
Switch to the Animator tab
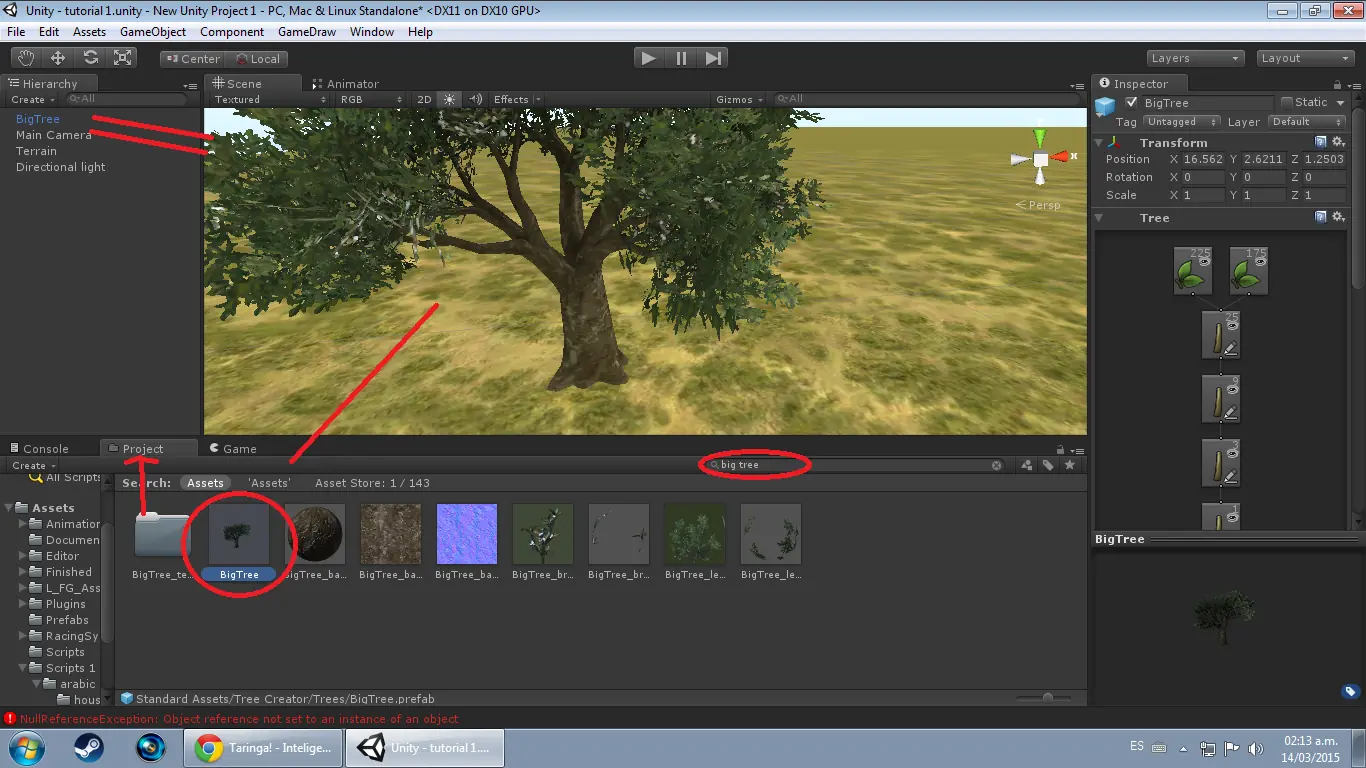[x=346, y=84]
